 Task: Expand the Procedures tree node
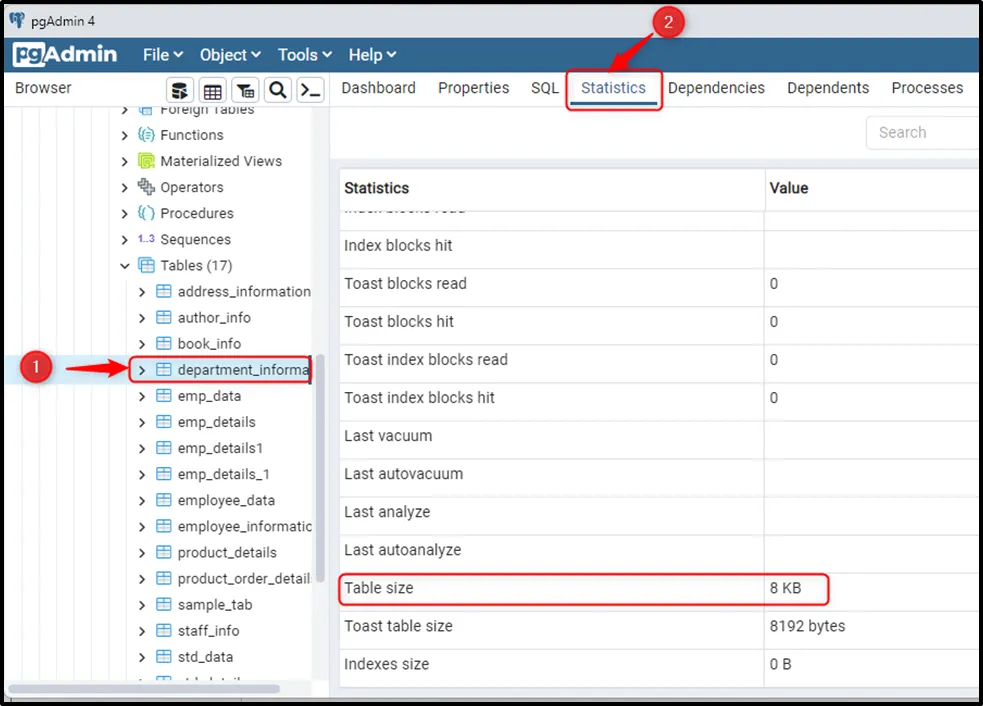pos(125,214)
